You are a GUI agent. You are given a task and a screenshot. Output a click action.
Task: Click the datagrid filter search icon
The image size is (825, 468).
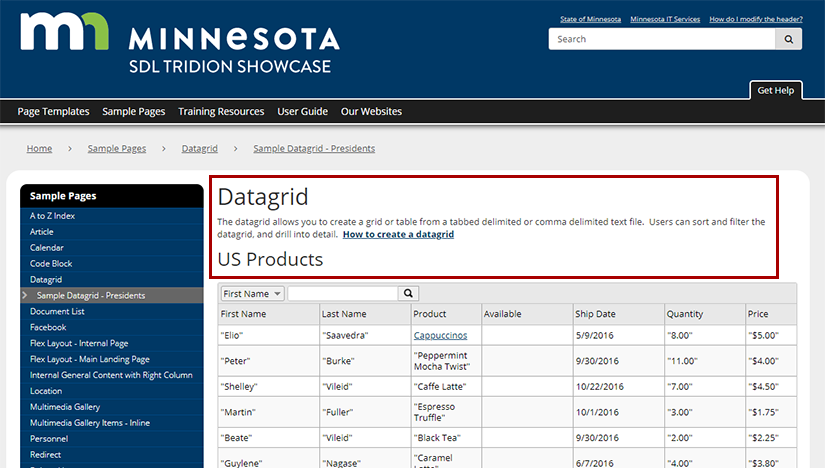click(408, 293)
